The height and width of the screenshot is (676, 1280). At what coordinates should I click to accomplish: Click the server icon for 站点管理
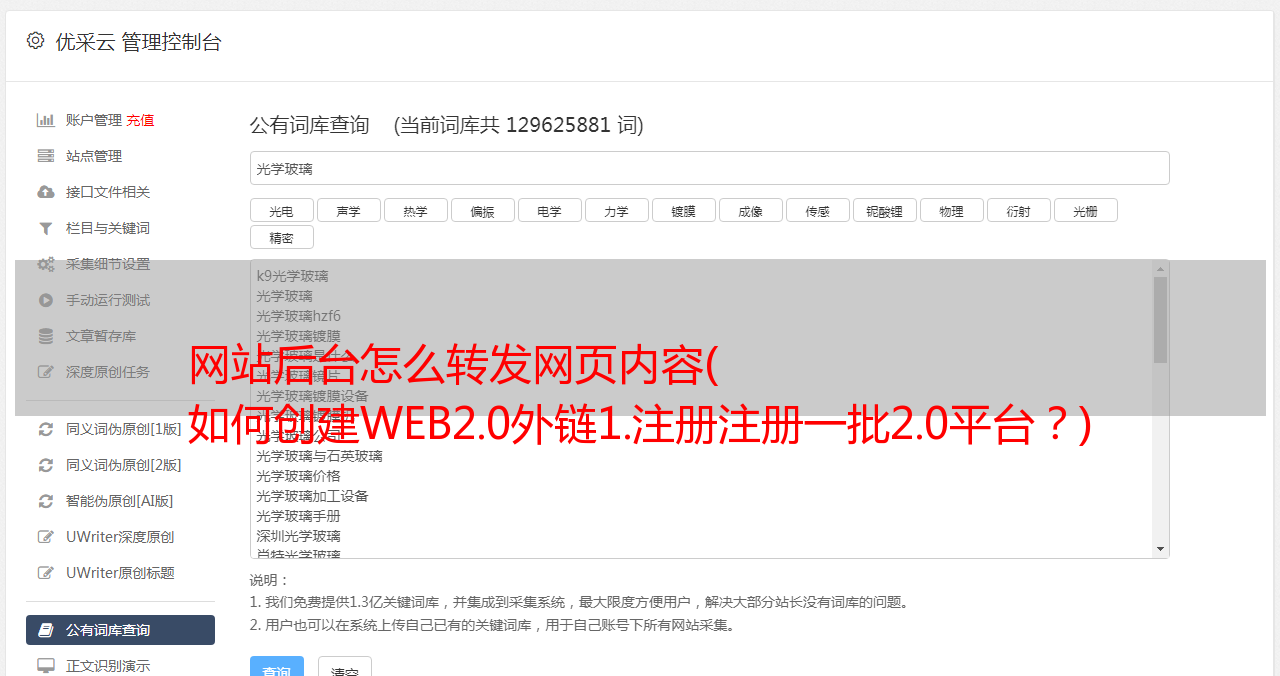(46, 156)
